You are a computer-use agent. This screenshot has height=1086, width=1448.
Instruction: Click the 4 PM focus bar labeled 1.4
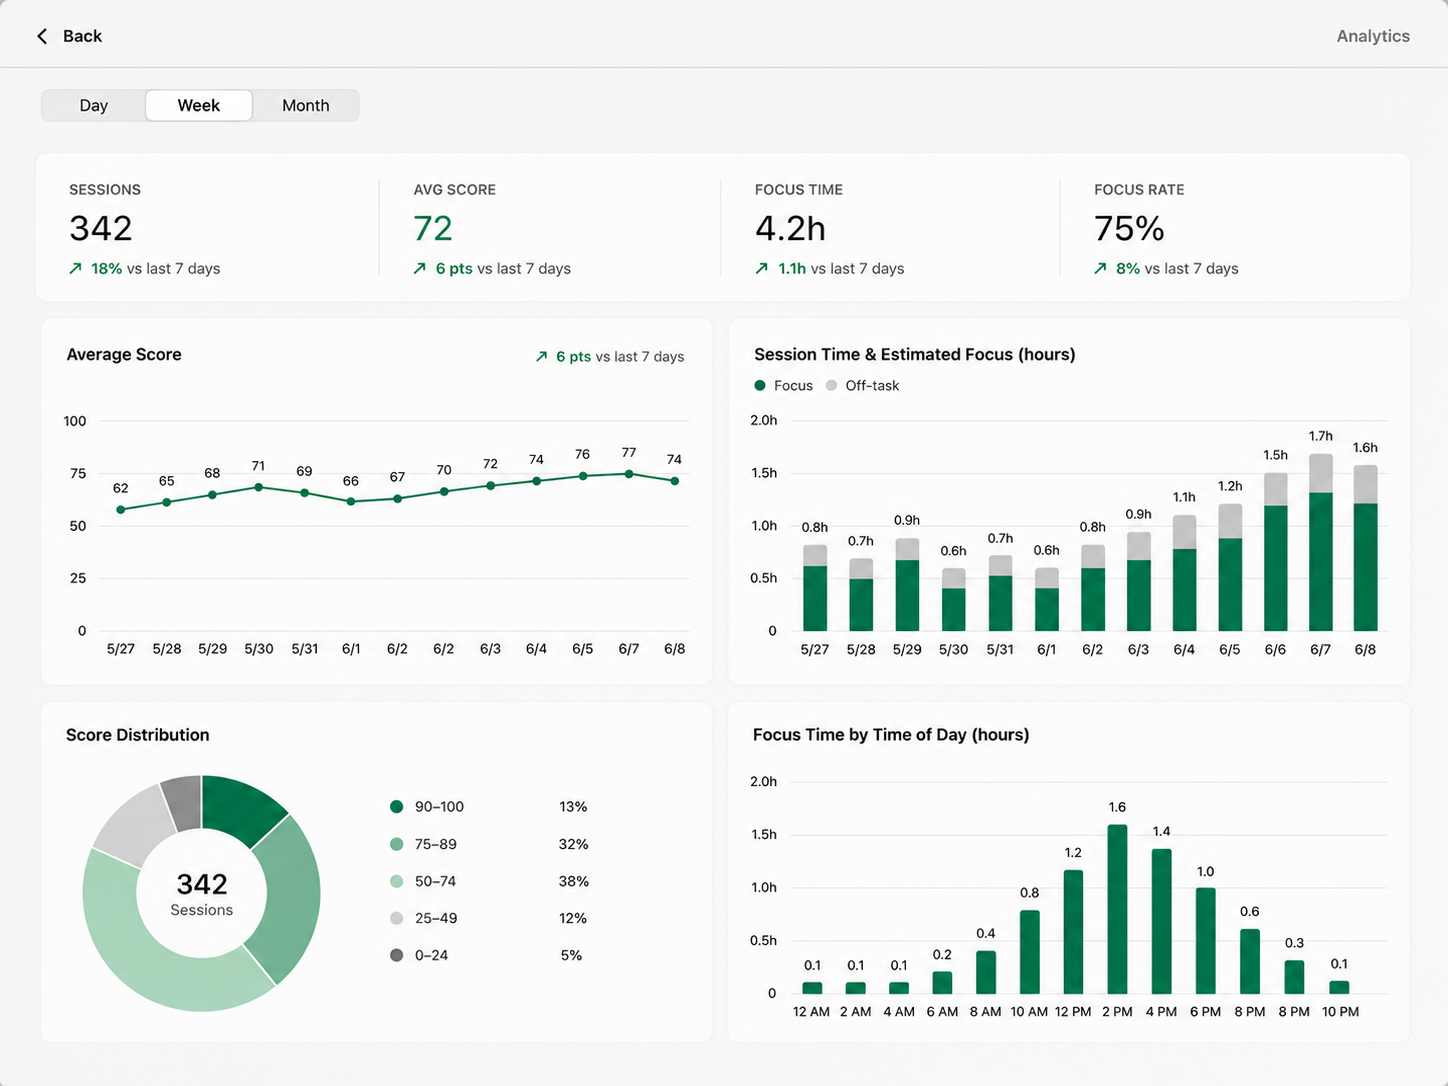pos(1161,921)
